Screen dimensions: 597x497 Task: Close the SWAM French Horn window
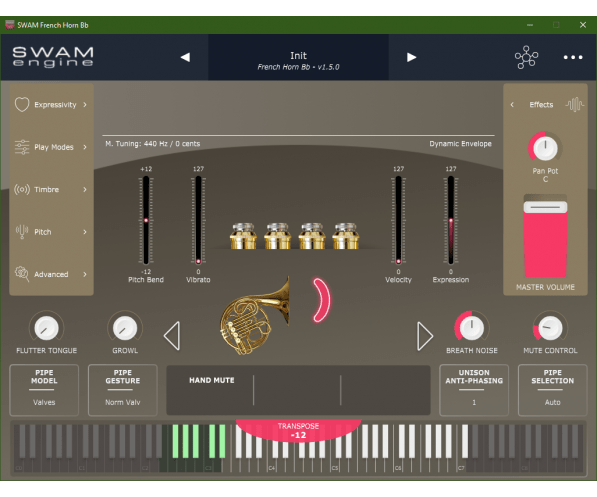coord(583,25)
